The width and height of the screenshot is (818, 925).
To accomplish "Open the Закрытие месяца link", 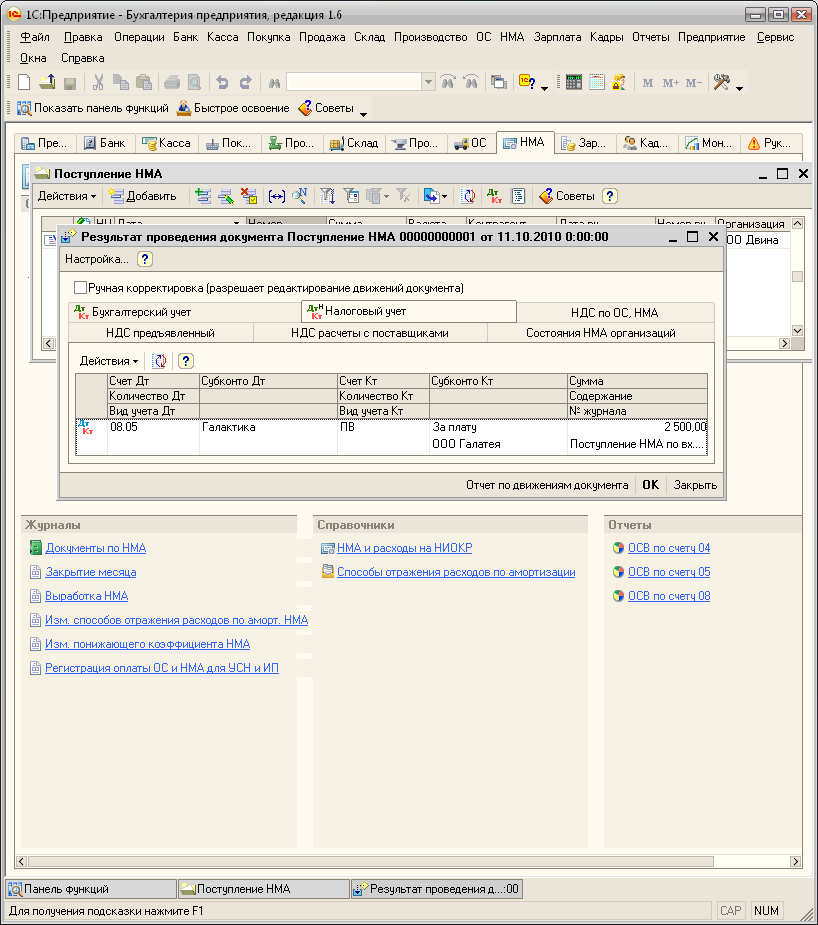I will 91,572.
